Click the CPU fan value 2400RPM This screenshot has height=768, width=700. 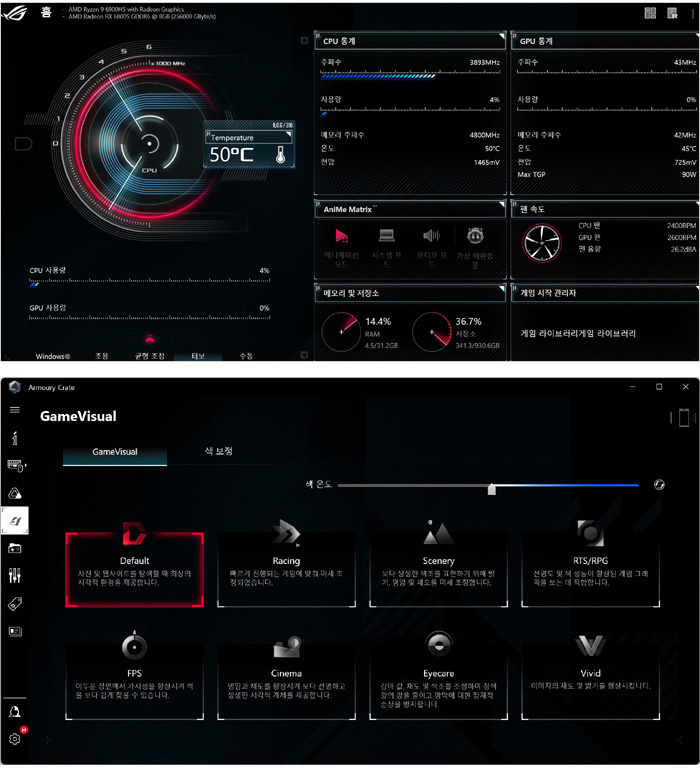681,226
